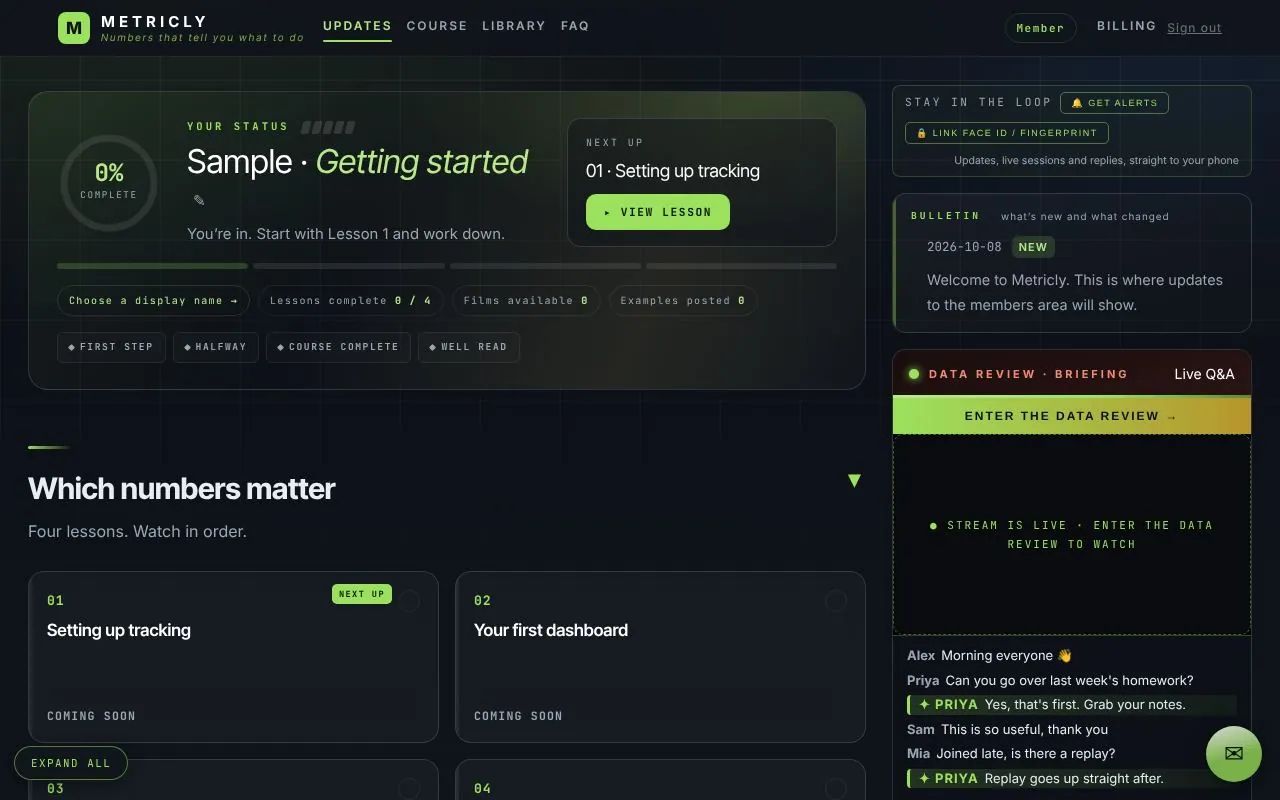Click the lock Link Face ID button

click(1007, 133)
